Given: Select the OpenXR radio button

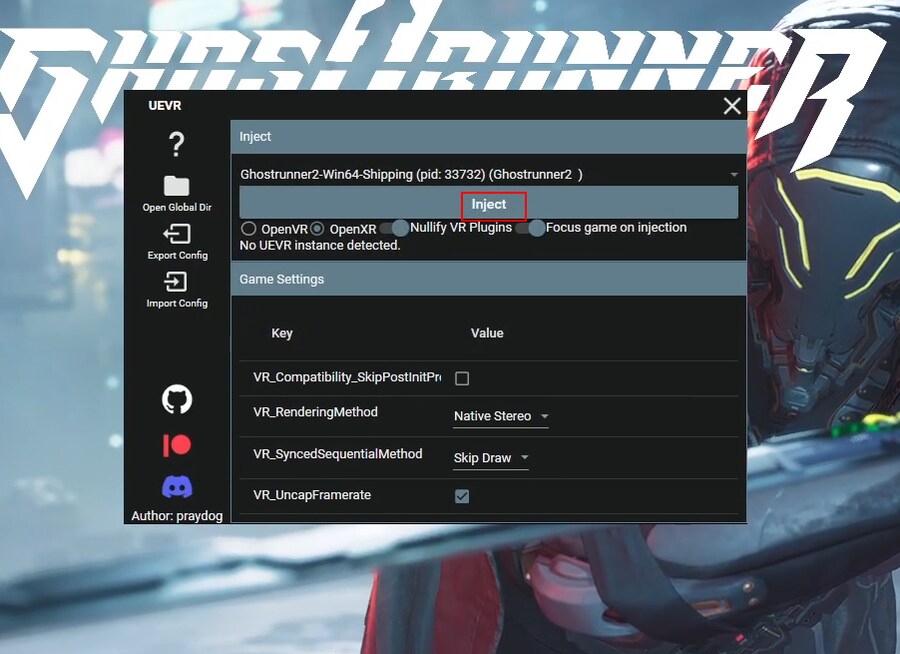Looking at the screenshot, I should click(x=318, y=229).
